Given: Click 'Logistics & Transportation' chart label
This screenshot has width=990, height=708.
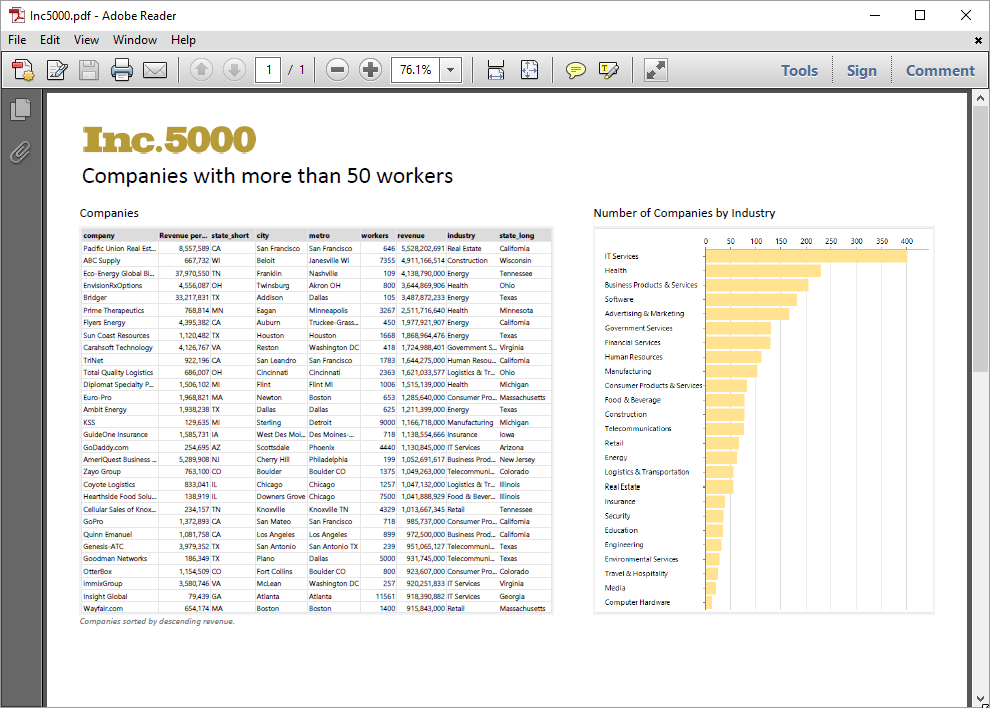Looking at the screenshot, I should click(647, 472).
